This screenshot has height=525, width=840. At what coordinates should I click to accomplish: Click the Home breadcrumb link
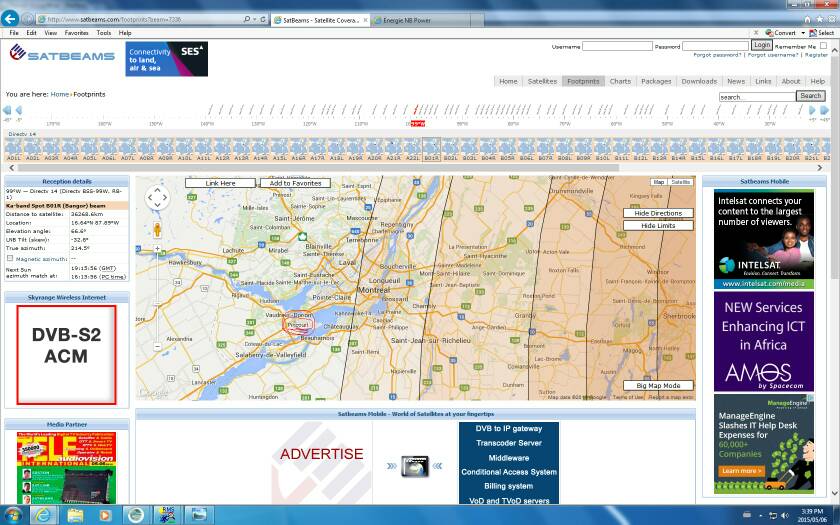[x=59, y=94]
